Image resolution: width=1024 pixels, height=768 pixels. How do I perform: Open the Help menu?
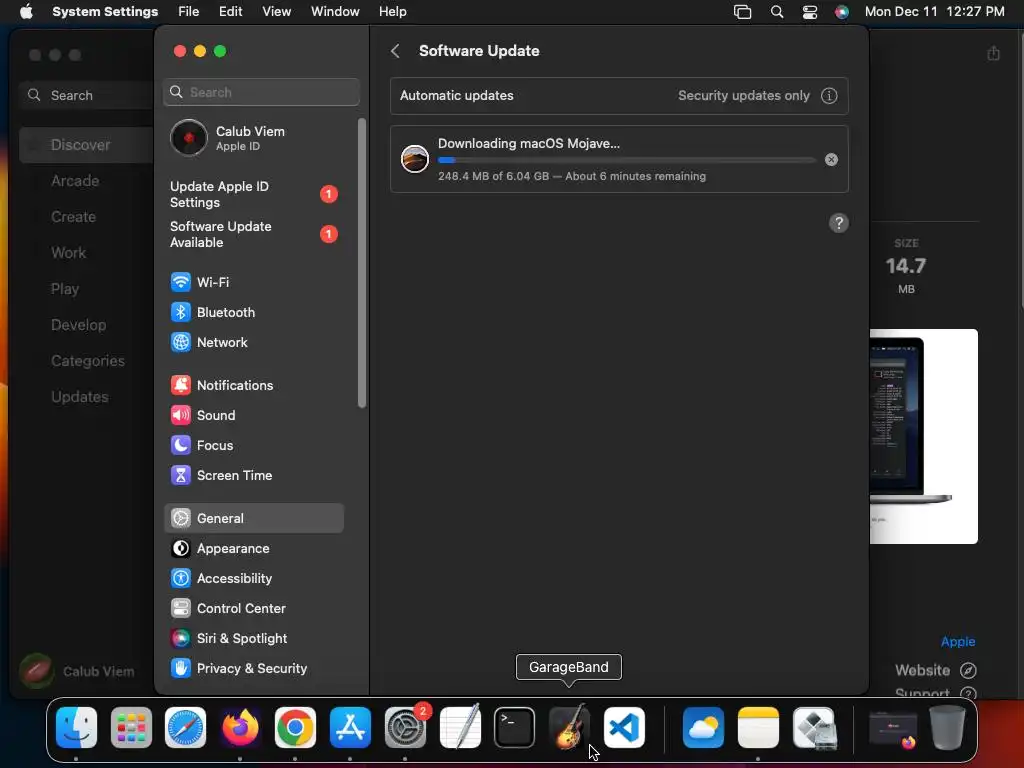(x=392, y=12)
